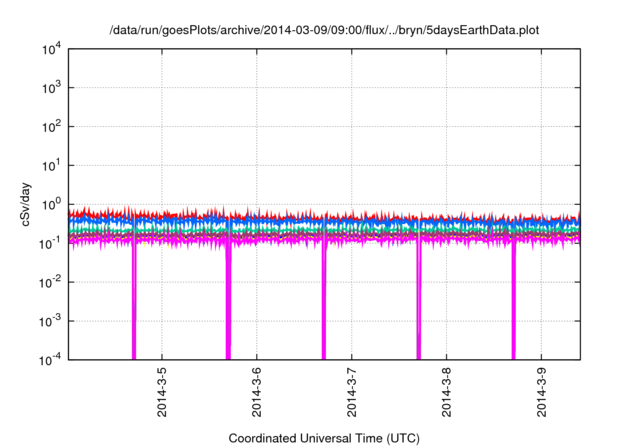This screenshot has width=640, height=448.
Task: Click the magenta dropout spike before 2014-3-9
Action: (x=513, y=300)
